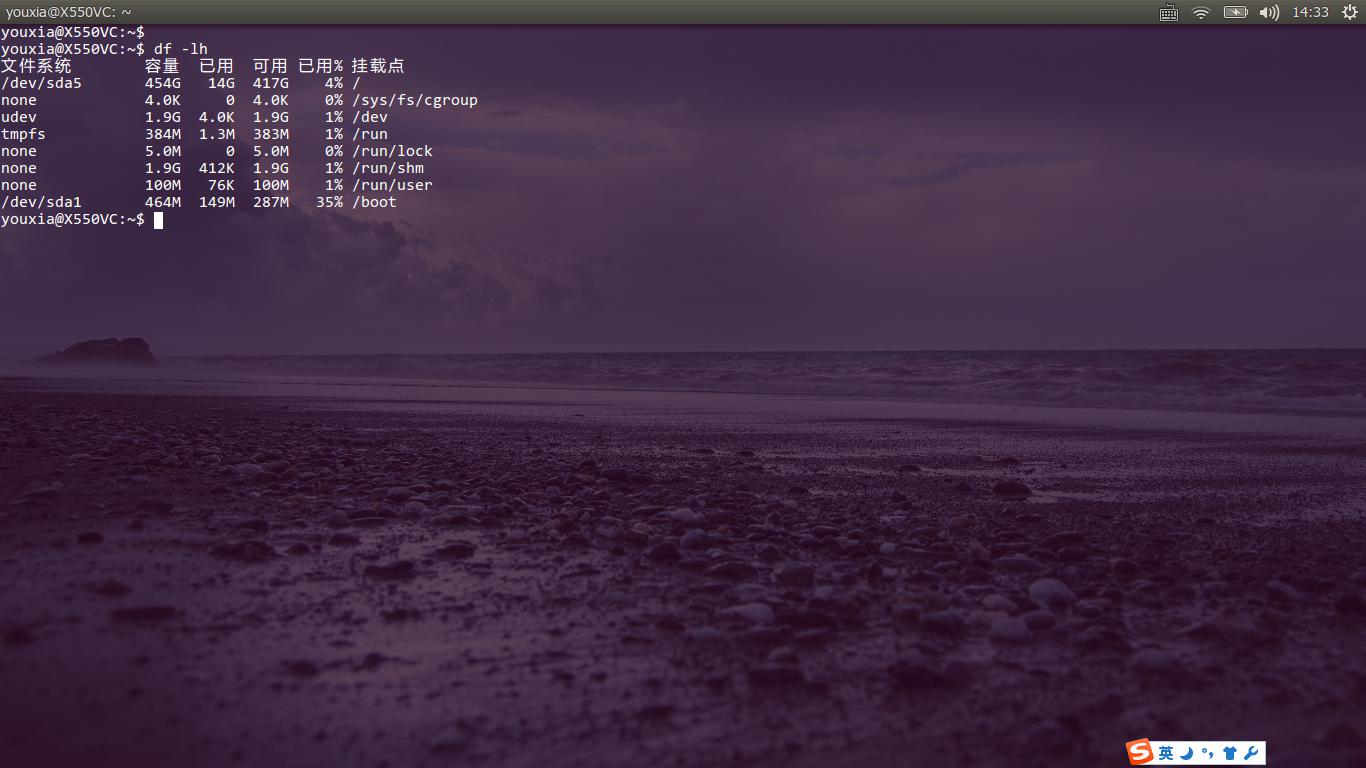Click the /sys/fs/cgroup mount point text
Image resolution: width=1366 pixels, height=768 pixels.
click(x=414, y=100)
